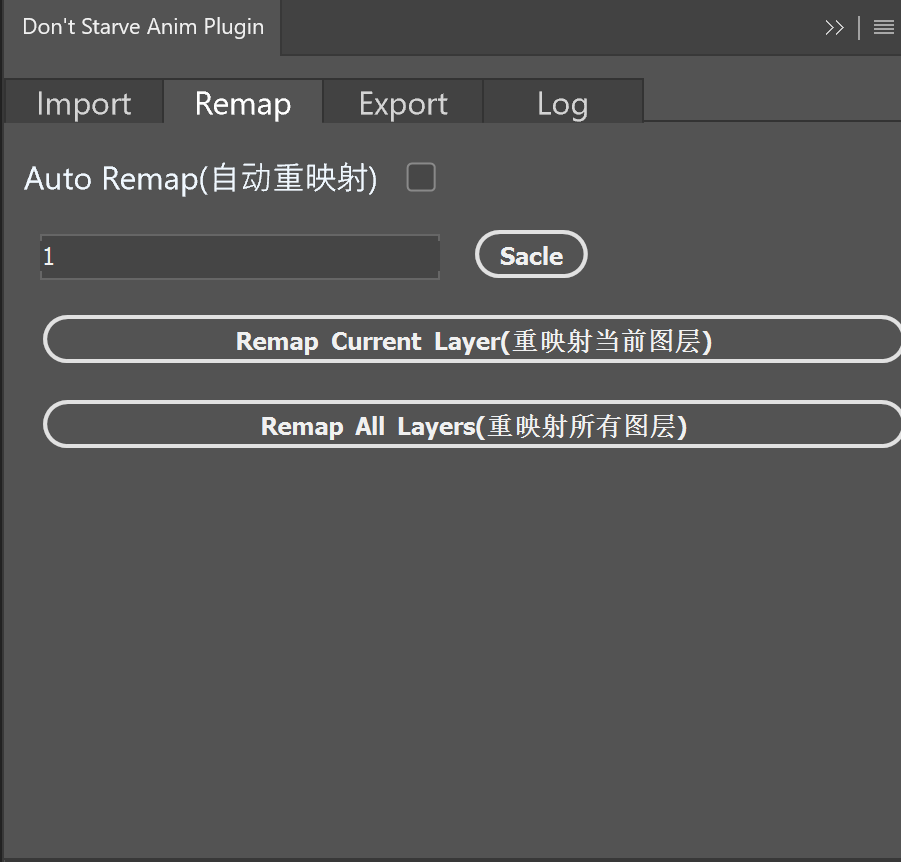Click the blank tab strip right of Log

770,102
